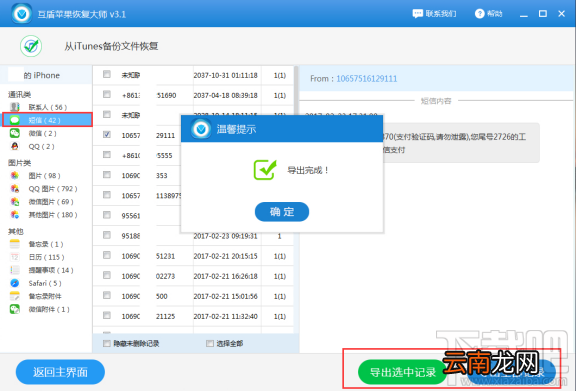Open the Safari compass icon

pyautogui.click(x=15, y=283)
